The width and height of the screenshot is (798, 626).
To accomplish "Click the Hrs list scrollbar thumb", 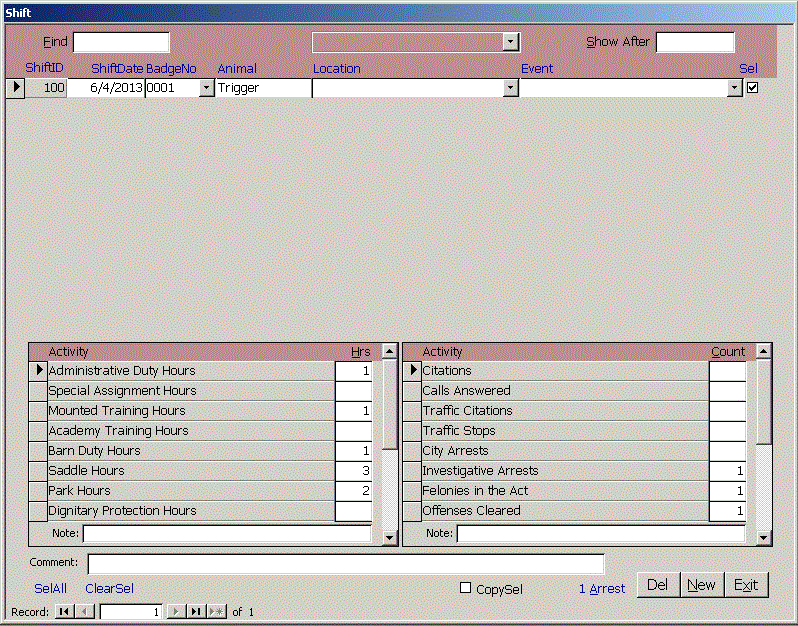I will point(390,405).
